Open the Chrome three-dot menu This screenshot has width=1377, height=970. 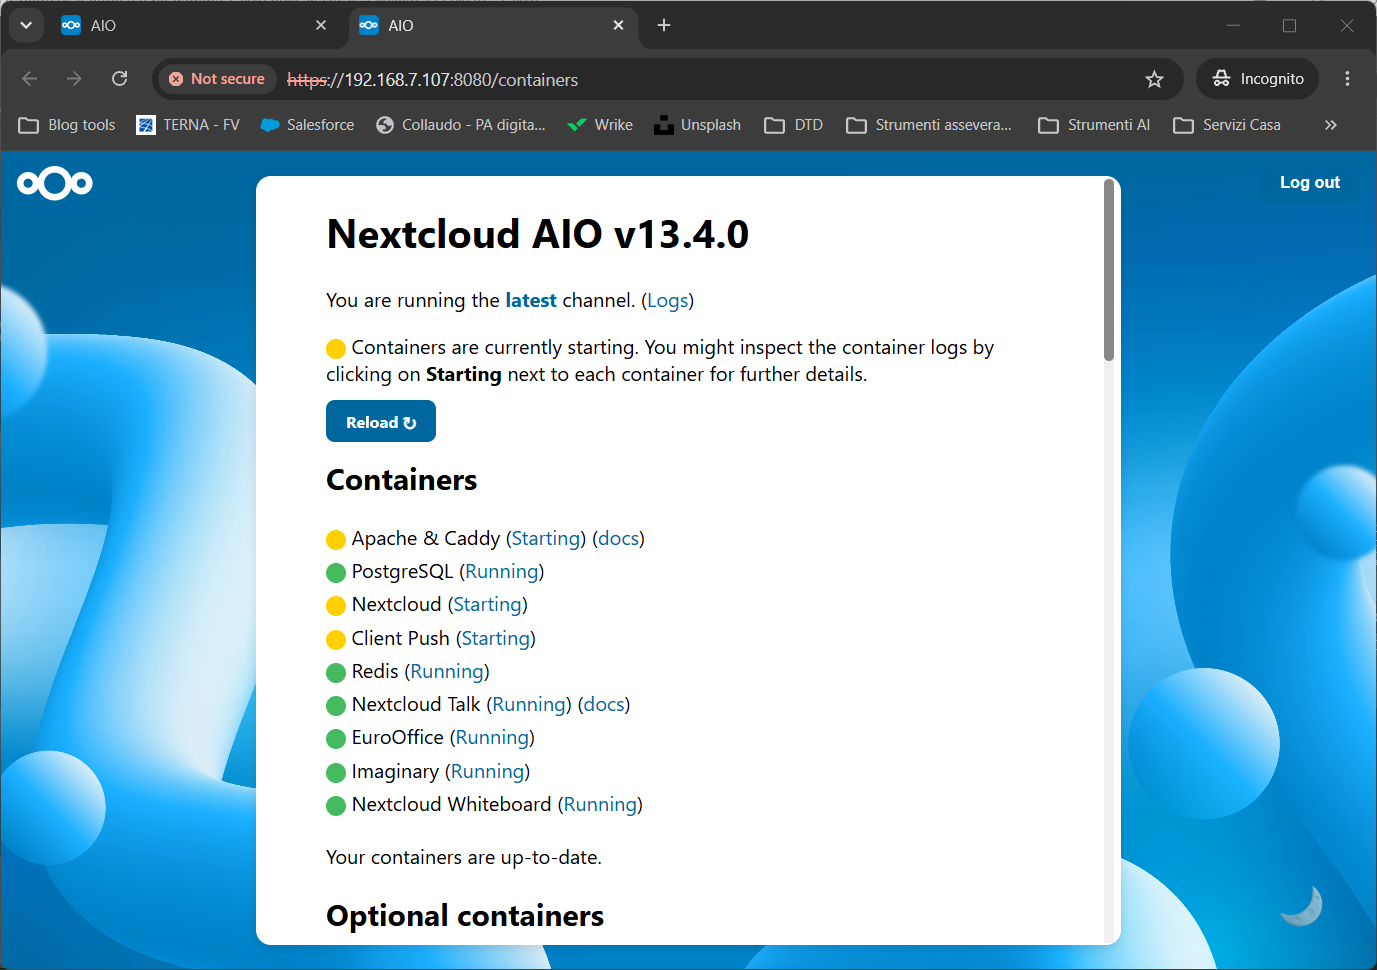point(1347,79)
